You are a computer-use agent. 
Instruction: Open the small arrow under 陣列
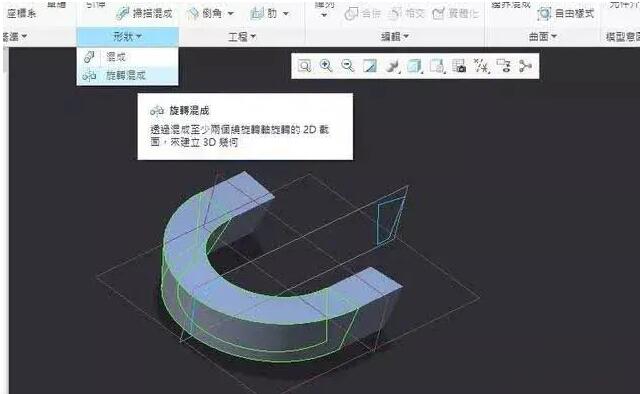point(324,16)
